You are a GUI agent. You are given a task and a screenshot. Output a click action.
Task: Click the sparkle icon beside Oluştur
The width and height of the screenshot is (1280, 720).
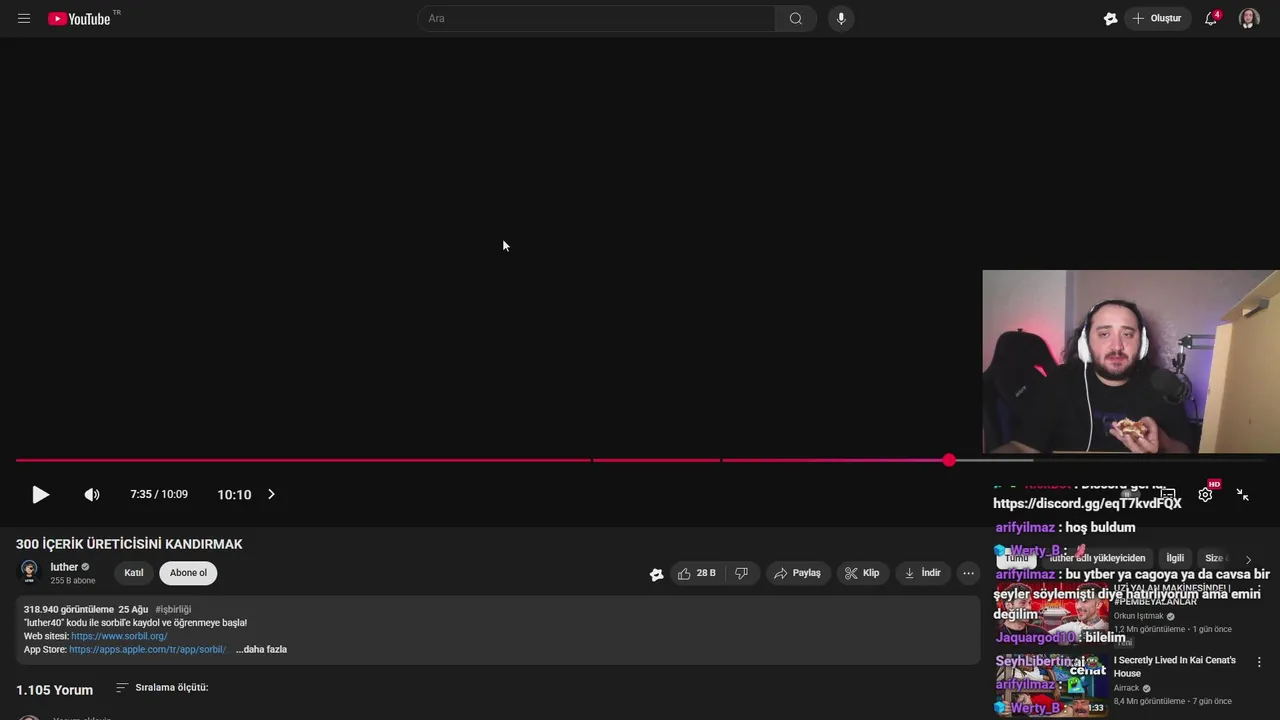pyautogui.click(x=1110, y=18)
